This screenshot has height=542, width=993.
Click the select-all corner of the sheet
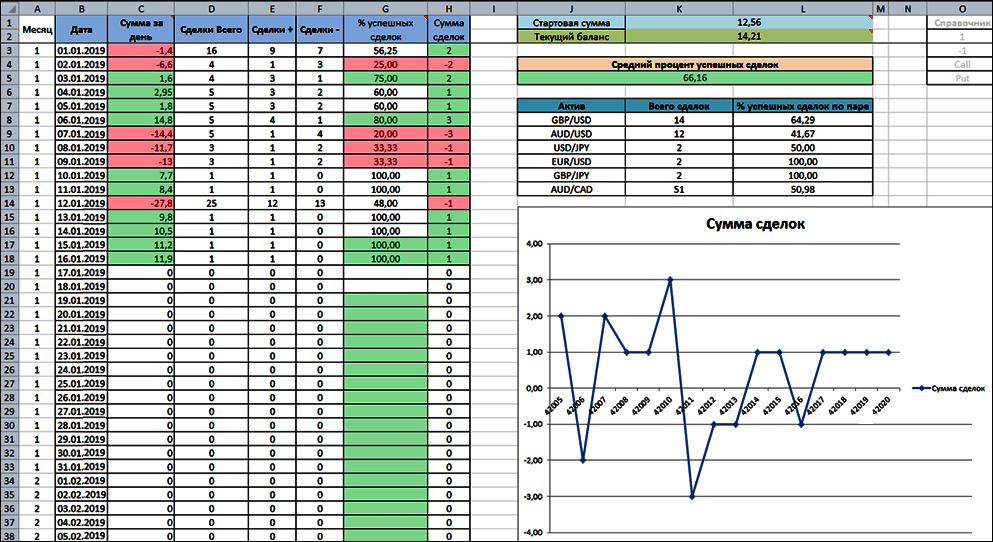coord(9,7)
